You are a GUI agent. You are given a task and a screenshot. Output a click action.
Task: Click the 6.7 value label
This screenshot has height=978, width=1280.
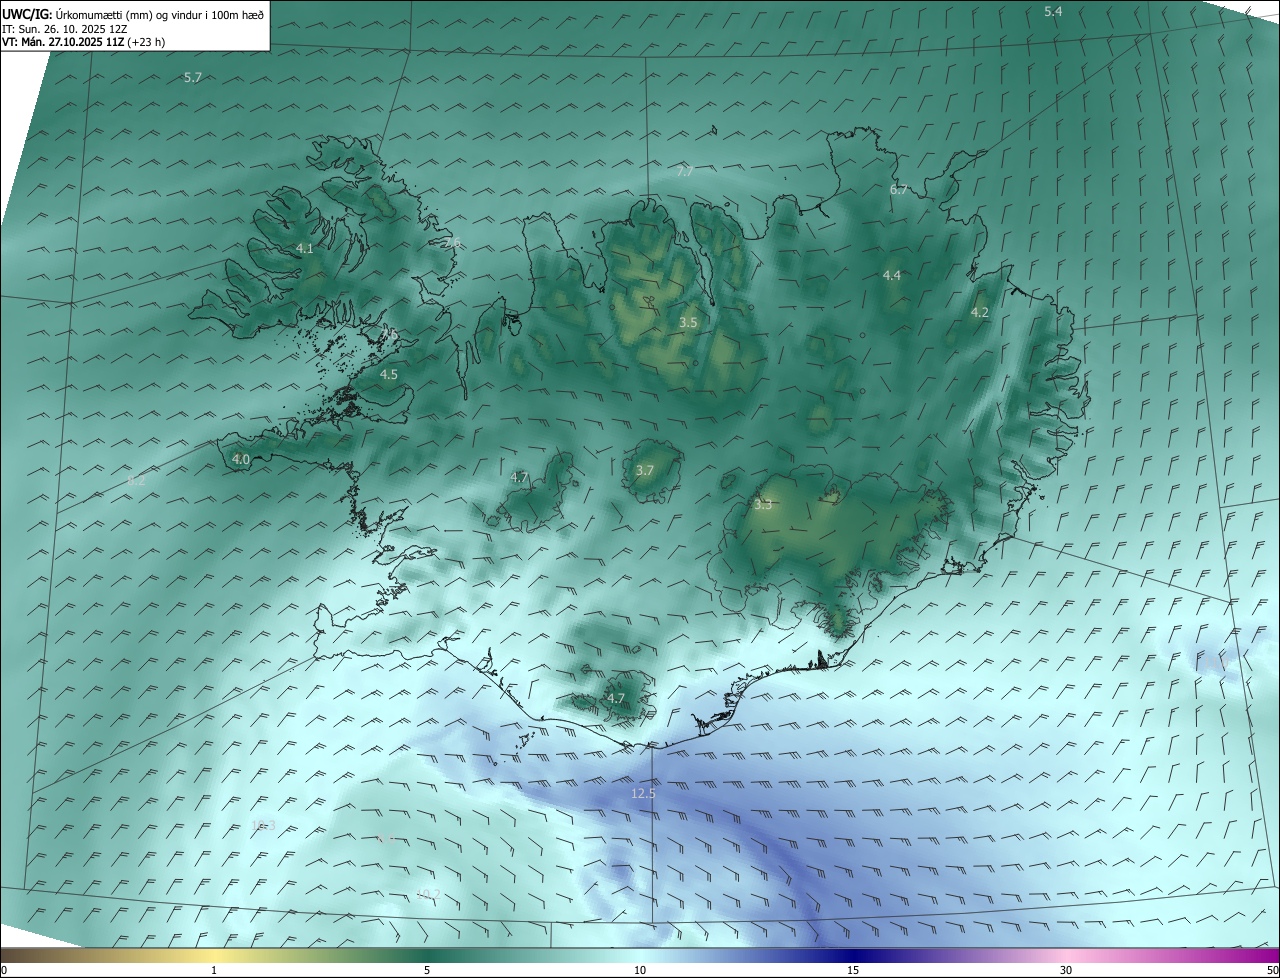[899, 189]
